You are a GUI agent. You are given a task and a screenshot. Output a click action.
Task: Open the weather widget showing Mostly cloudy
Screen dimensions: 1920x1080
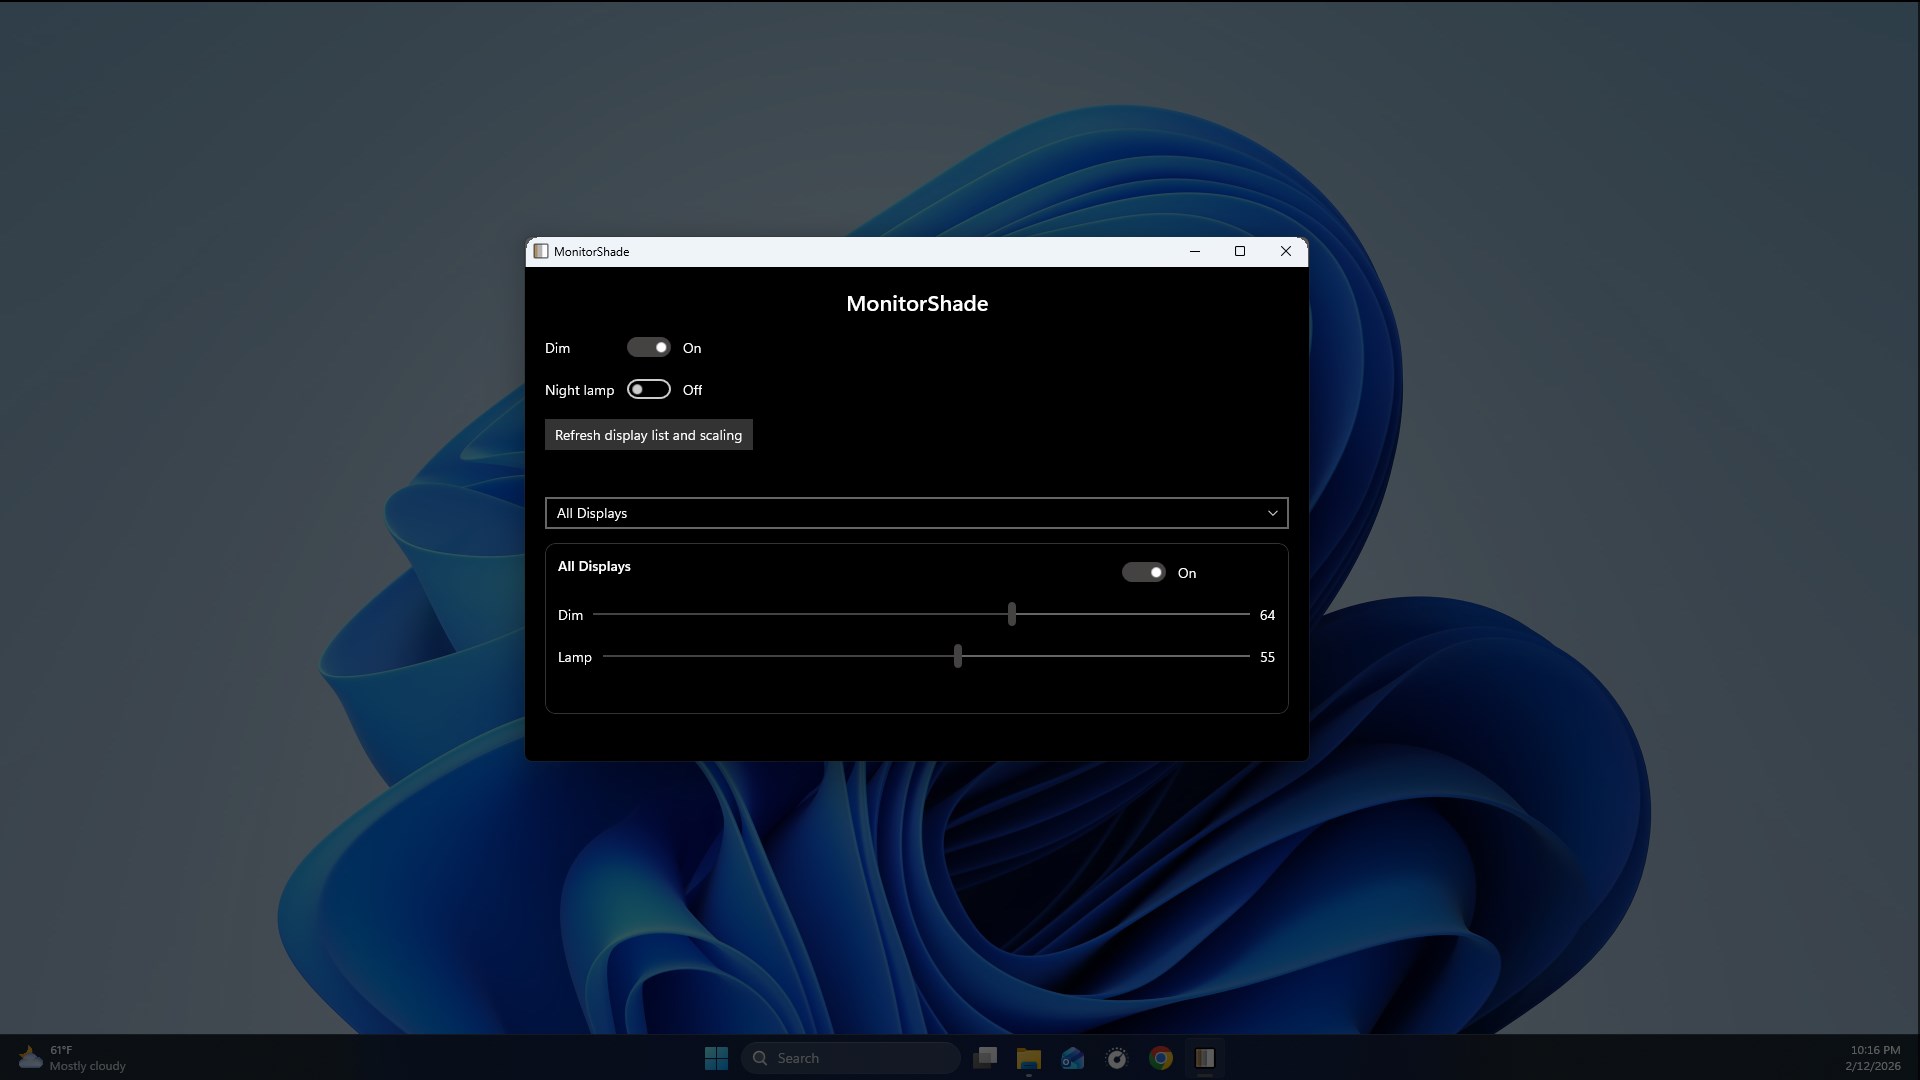point(72,1058)
